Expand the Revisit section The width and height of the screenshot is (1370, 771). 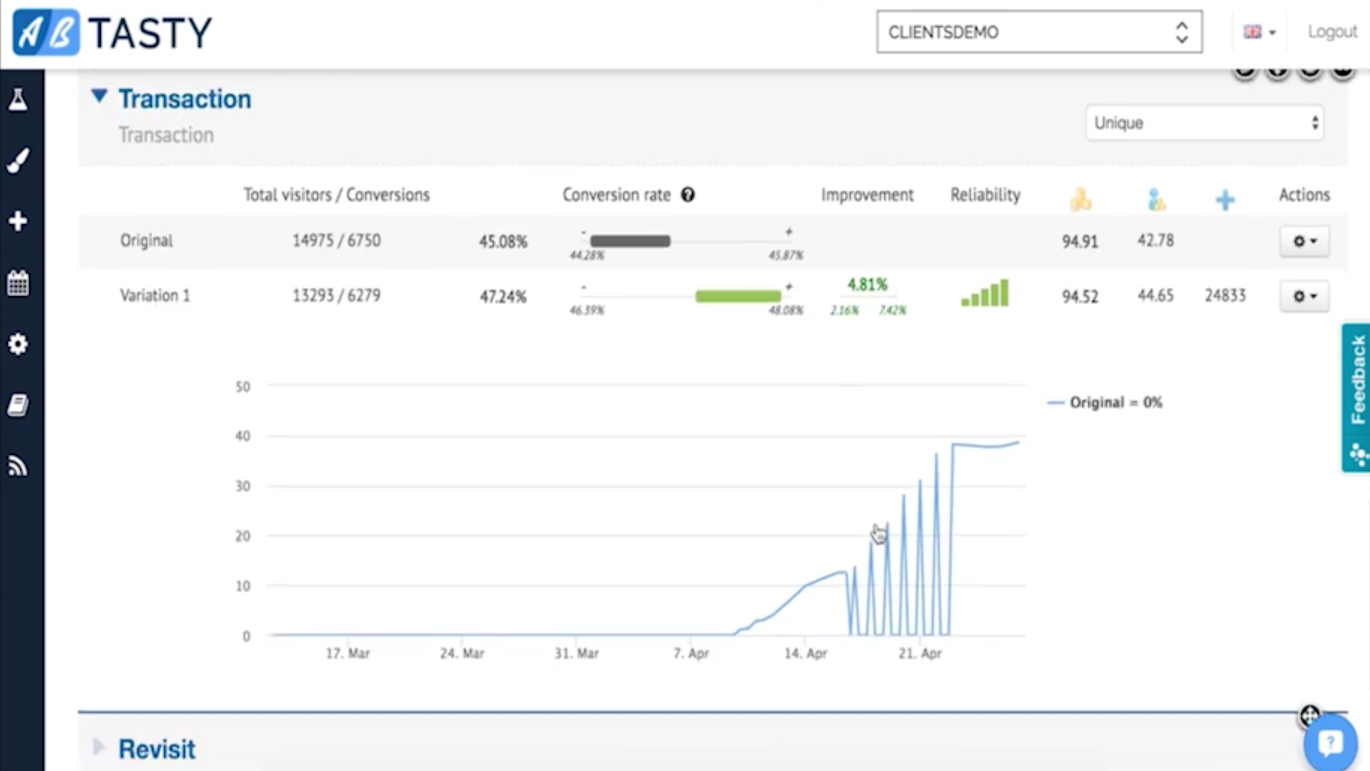coord(99,747)
